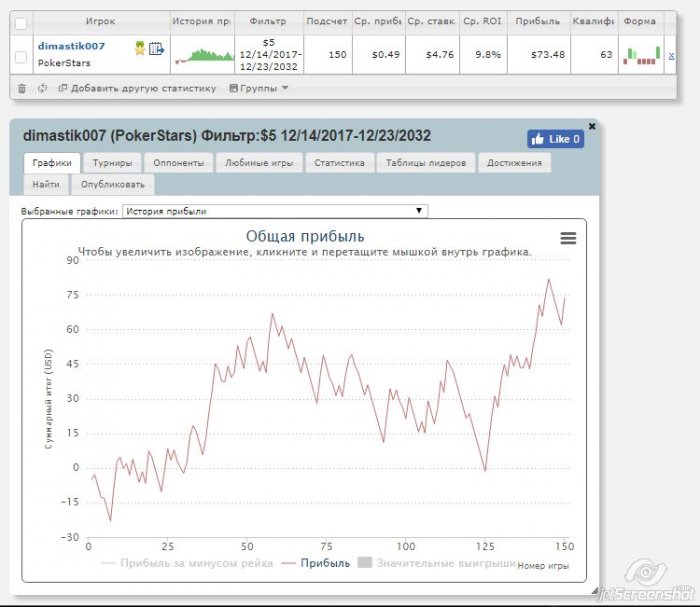The width and height of the screenshot is (700, 607).
Task: Expand the Группы dropdown
Action: 258,88
